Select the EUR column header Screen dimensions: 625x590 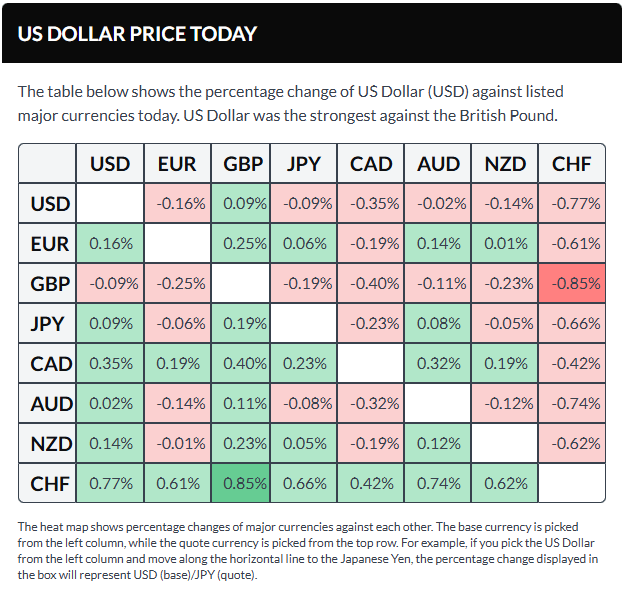176,163
